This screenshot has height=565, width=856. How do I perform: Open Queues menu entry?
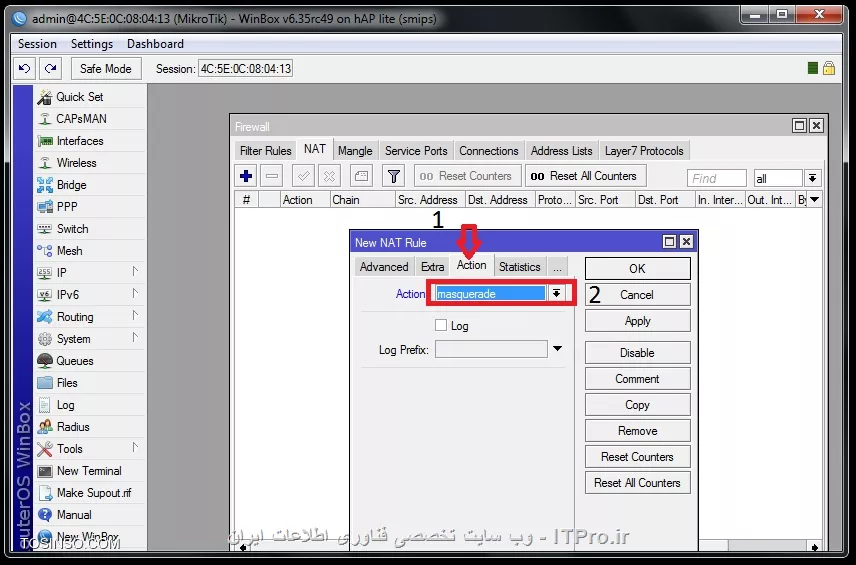tap(75, 361)
